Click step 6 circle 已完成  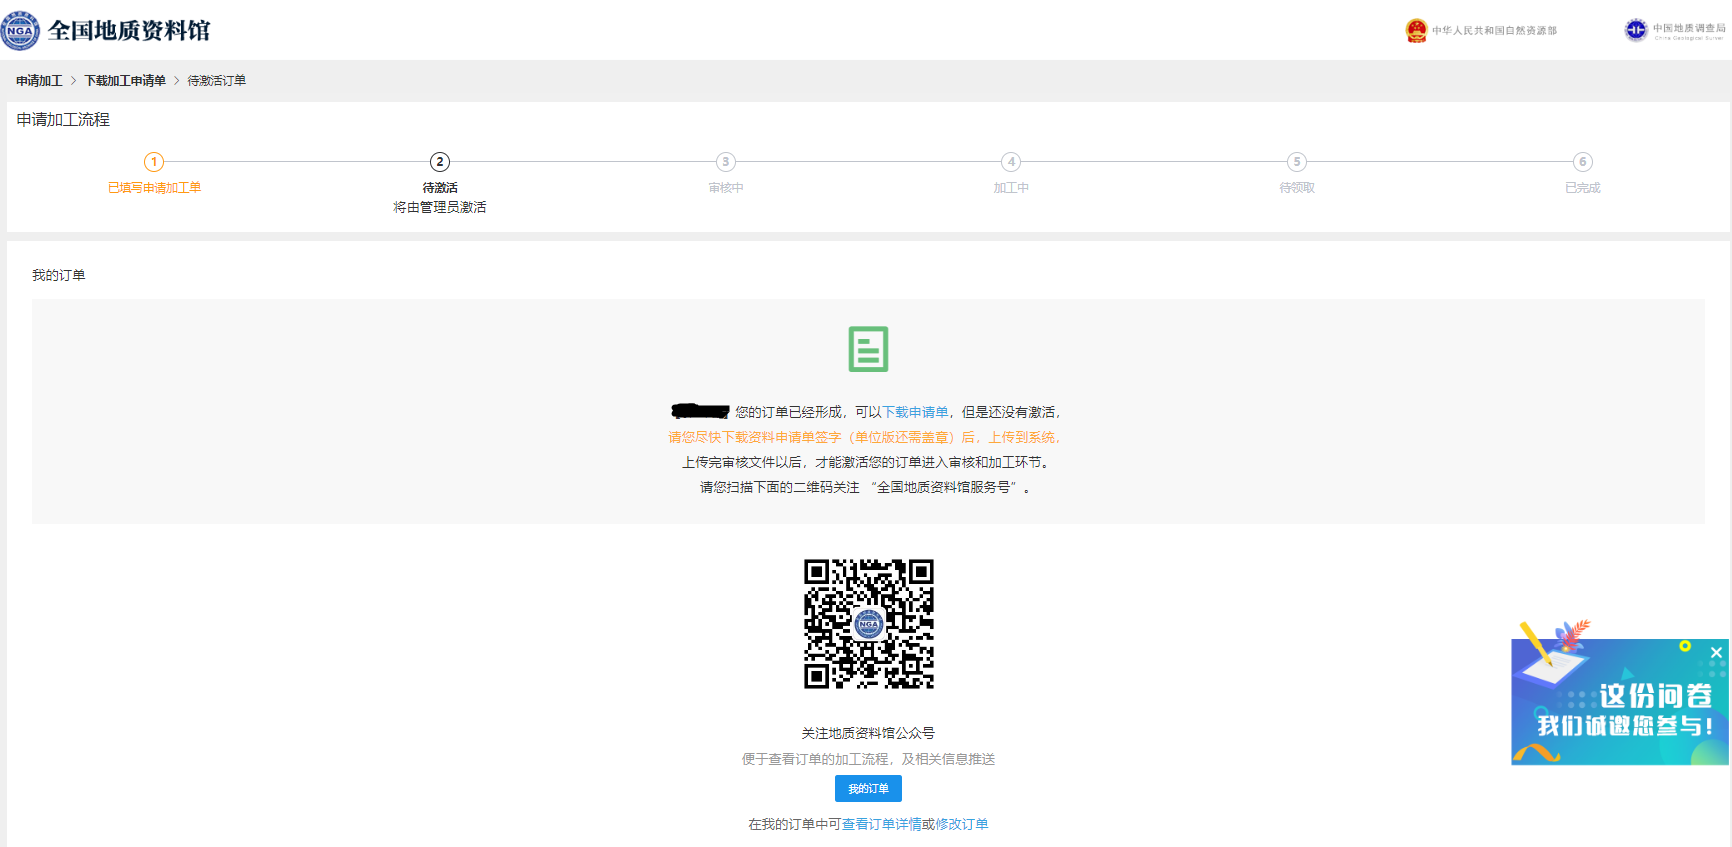tap(1582, 162)
